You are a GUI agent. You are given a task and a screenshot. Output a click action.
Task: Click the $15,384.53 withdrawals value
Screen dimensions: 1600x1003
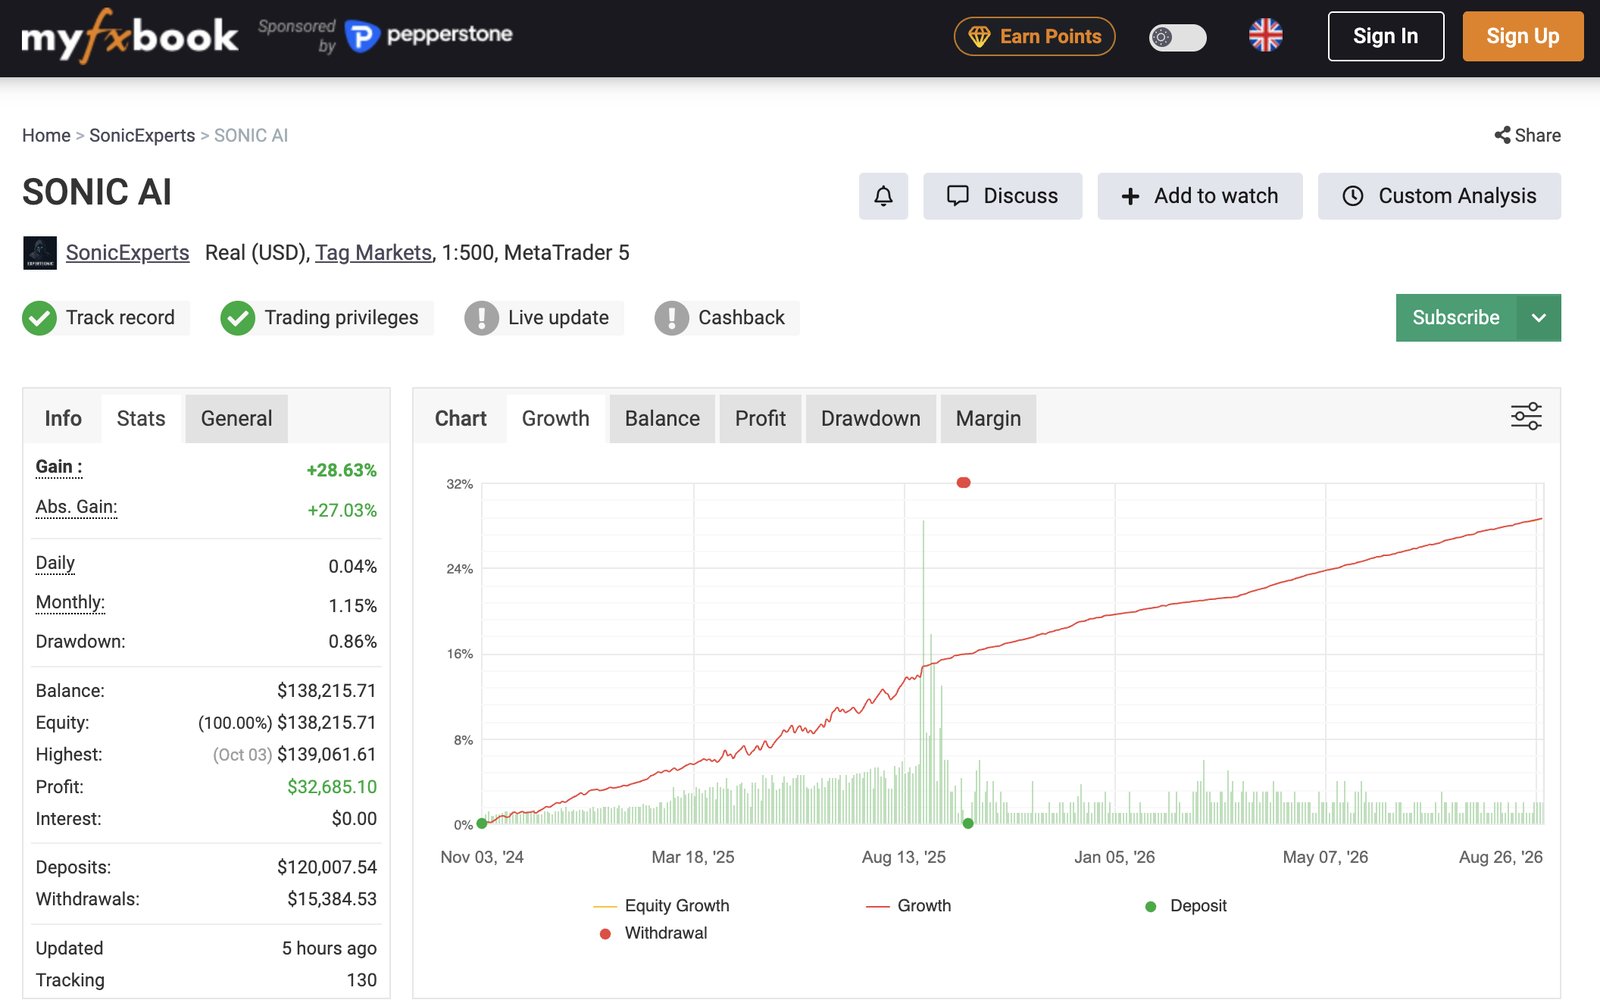pyautogui.click(x=332, y=899)
